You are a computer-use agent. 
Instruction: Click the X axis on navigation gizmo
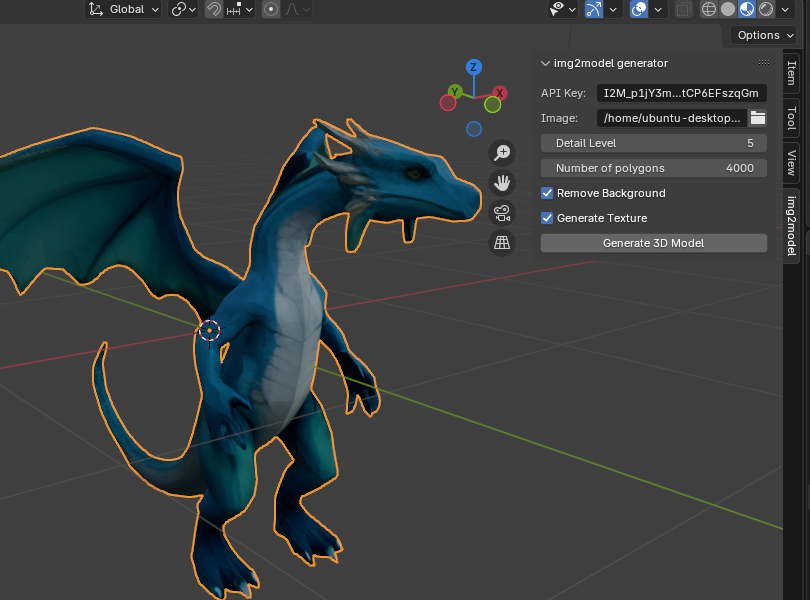(x=500, y=94)
